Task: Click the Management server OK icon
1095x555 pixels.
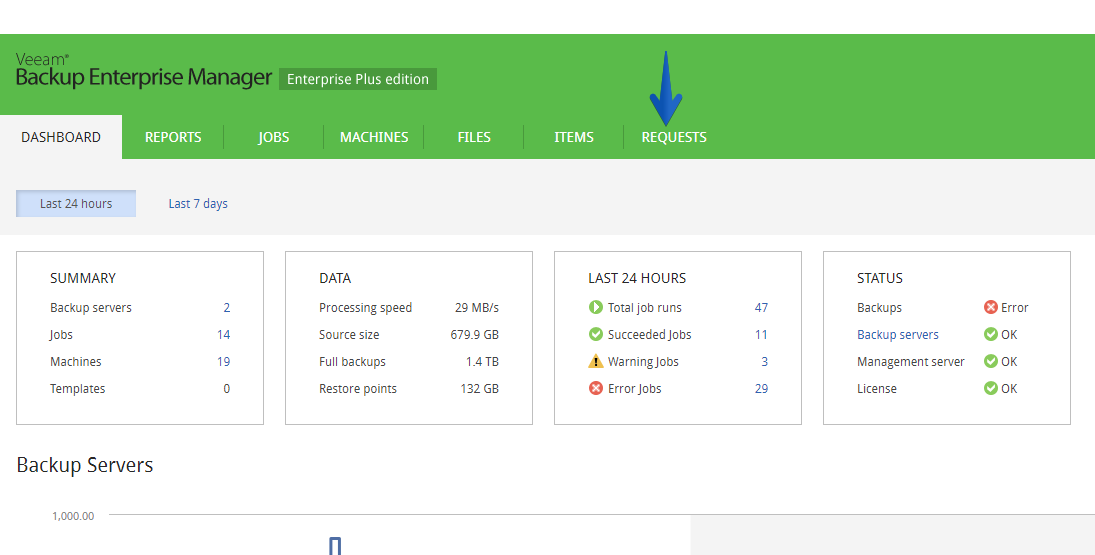Action: pos(990,361)
